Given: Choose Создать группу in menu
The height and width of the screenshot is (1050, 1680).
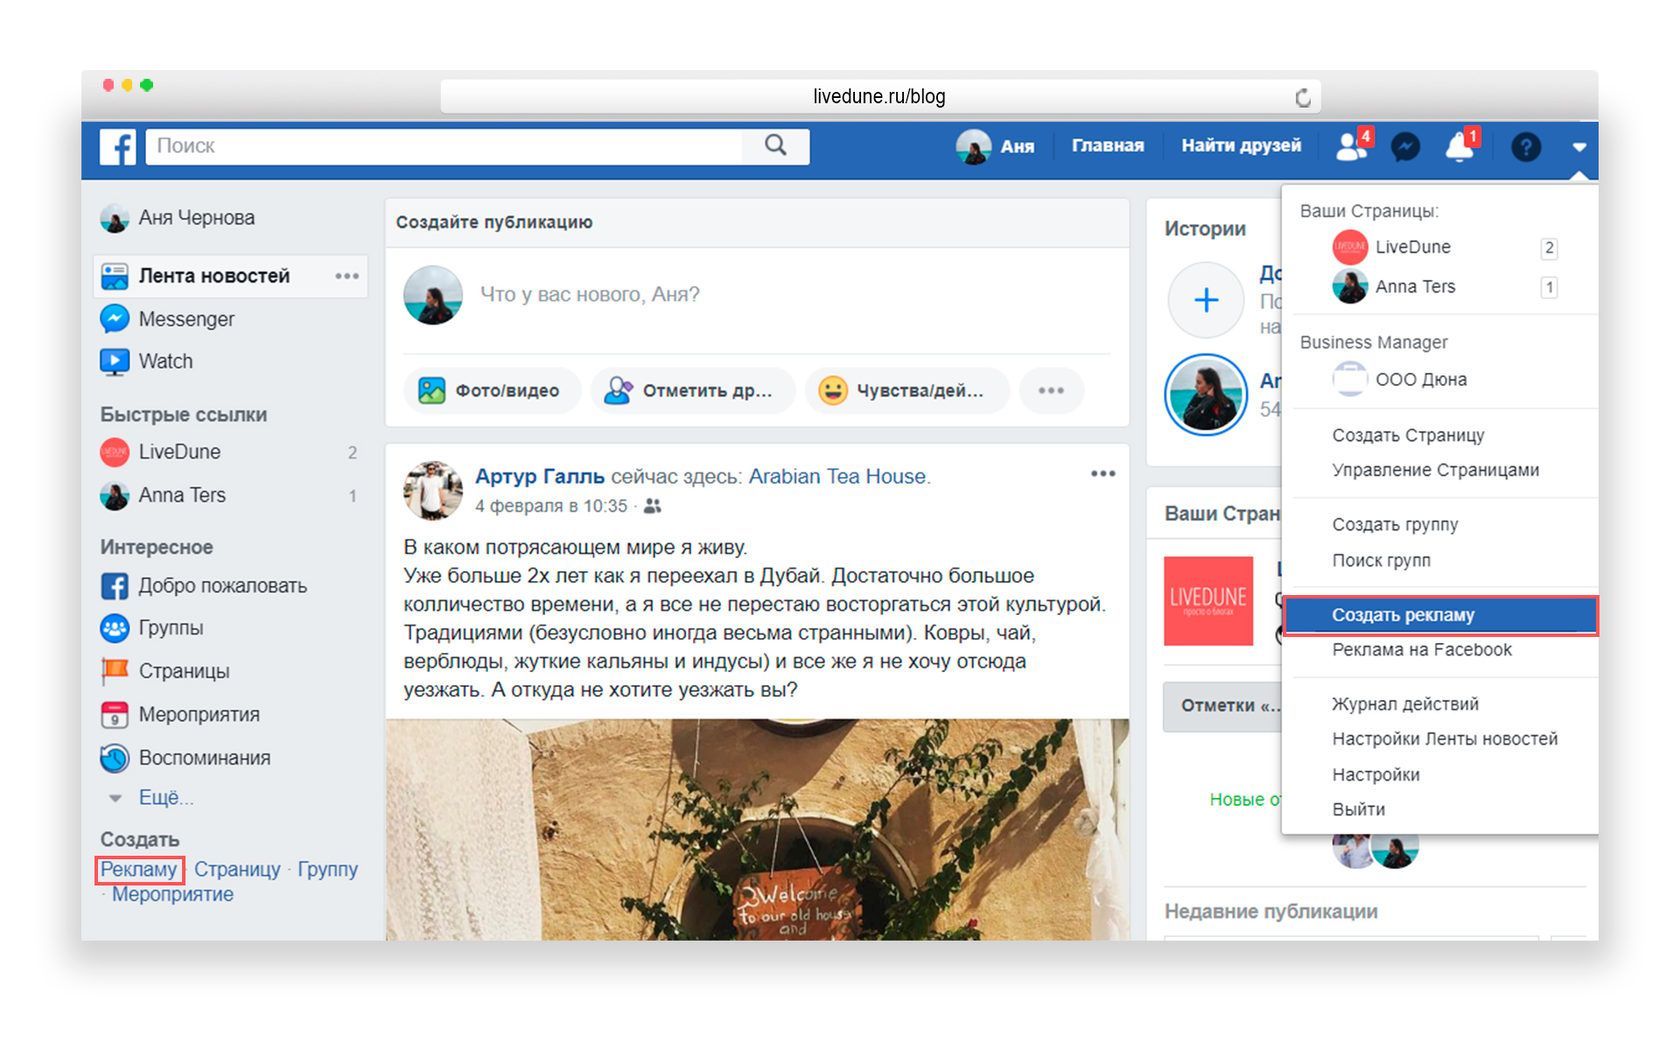Looking at the screenshot, I should (1395, 525).
